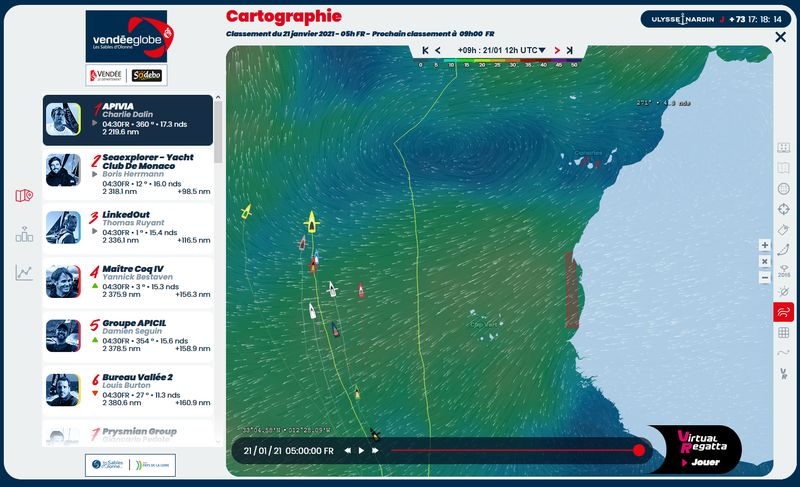The image size is (800, 487).
Task: Click Les Sables d'Olonne partner logo
Action: pyautogui.click(x=108, y=465)
